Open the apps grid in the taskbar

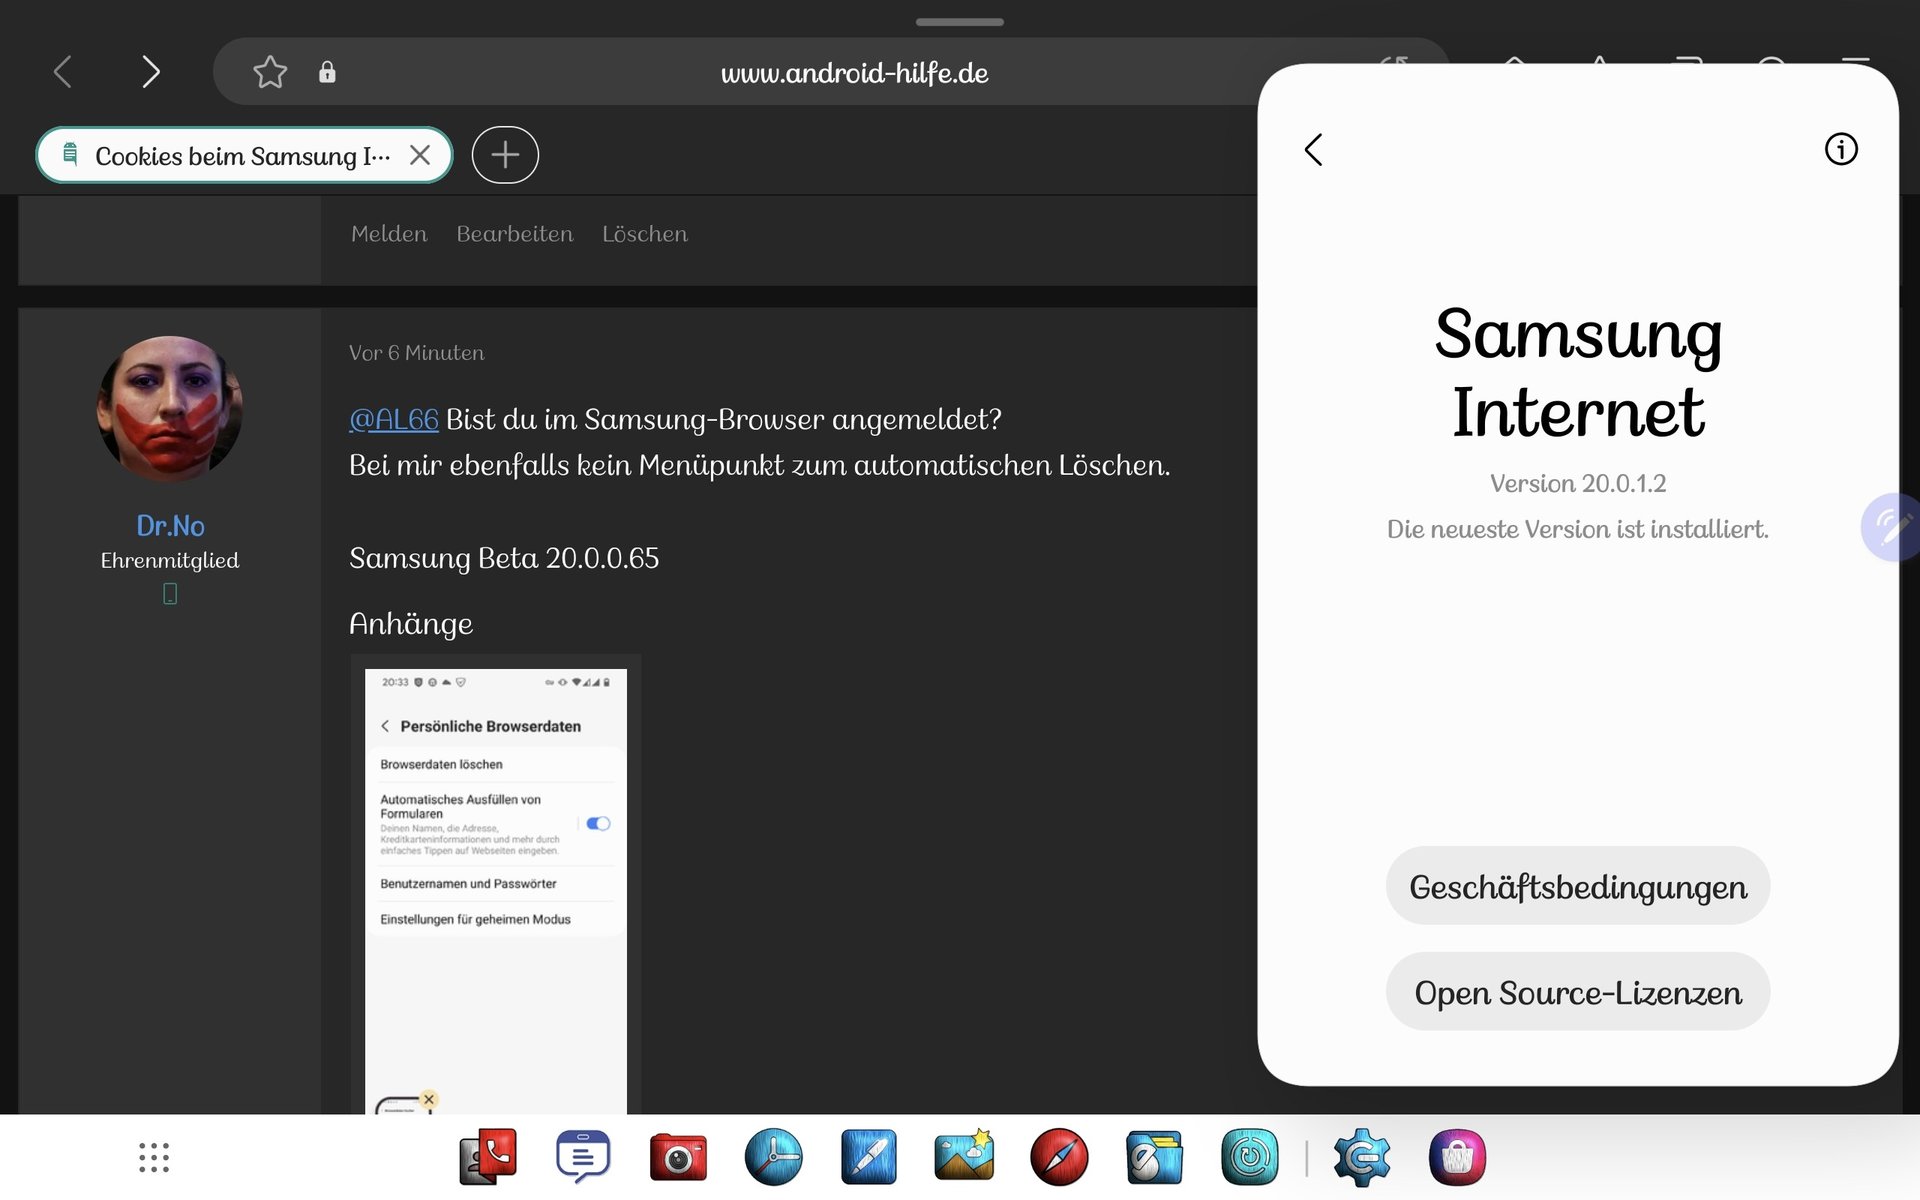point(154,1158)
